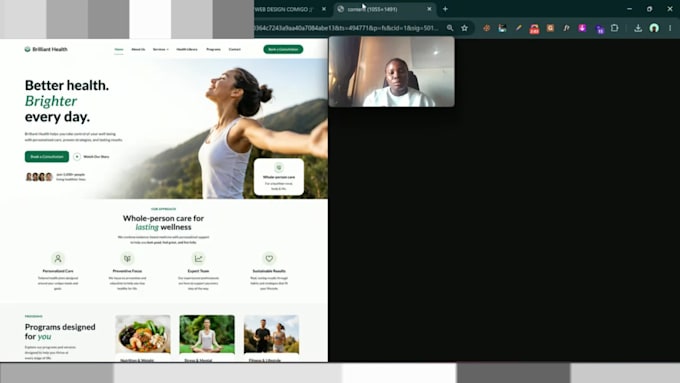The width and height of the screenshot is (680, 383).
Task: Click the pencil extension icon
Action: click(518, 28)
